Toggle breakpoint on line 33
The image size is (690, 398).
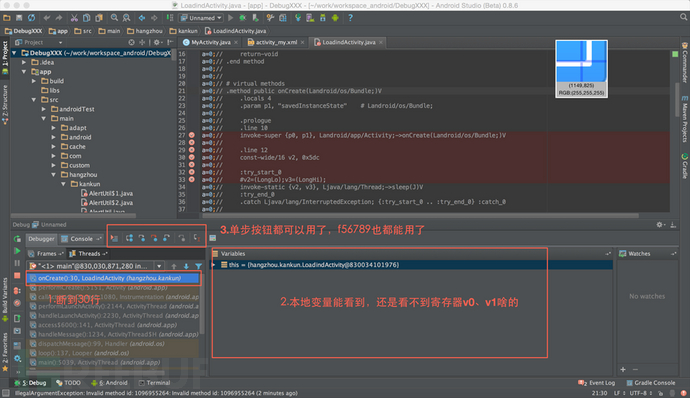(x=192, y=180)
